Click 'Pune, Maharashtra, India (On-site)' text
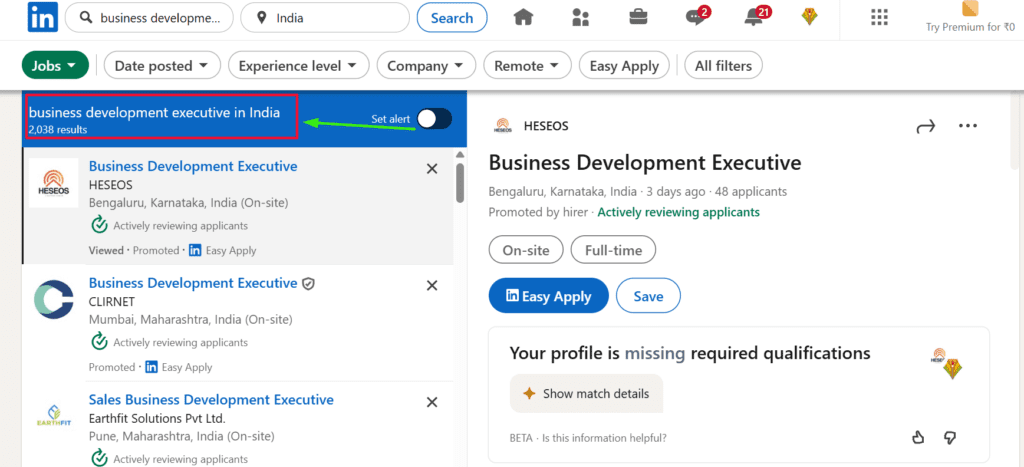The width and height of the screenshot is (1024, 467). tap(182, 436)
